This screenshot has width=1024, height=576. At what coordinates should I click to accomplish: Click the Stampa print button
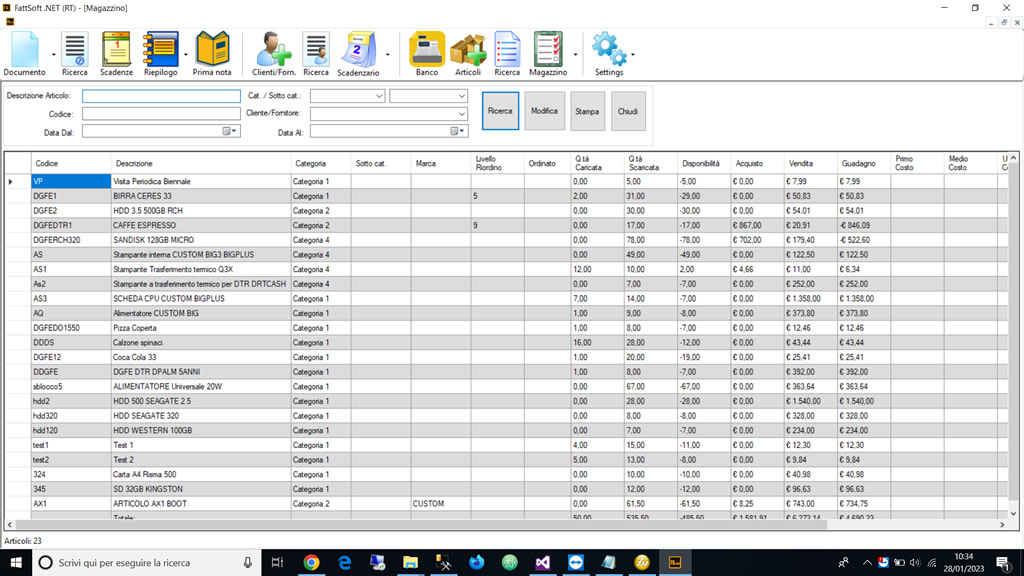click(587, 111)
